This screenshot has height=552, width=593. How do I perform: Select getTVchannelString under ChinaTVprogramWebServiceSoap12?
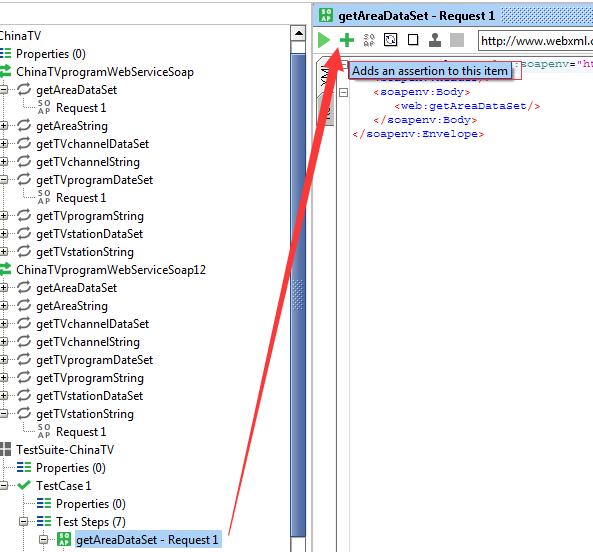coord(88,342)
